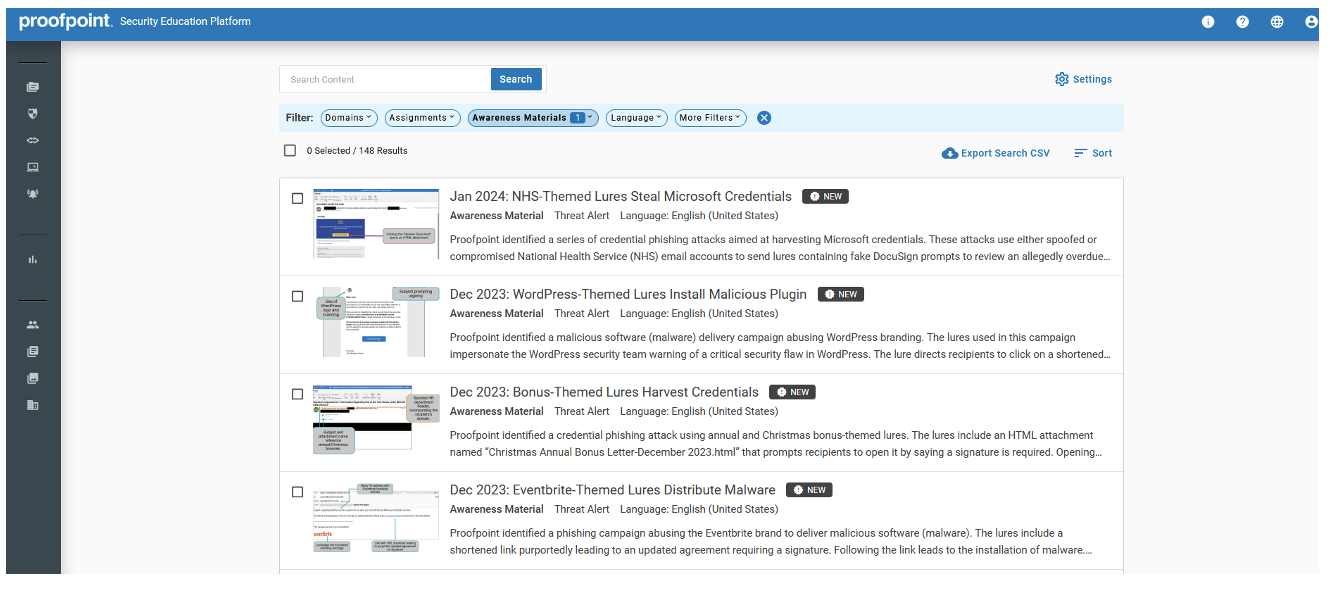Click the building company sidebar icon
The height and width of the screenshot is (592, 1330).
33,405
